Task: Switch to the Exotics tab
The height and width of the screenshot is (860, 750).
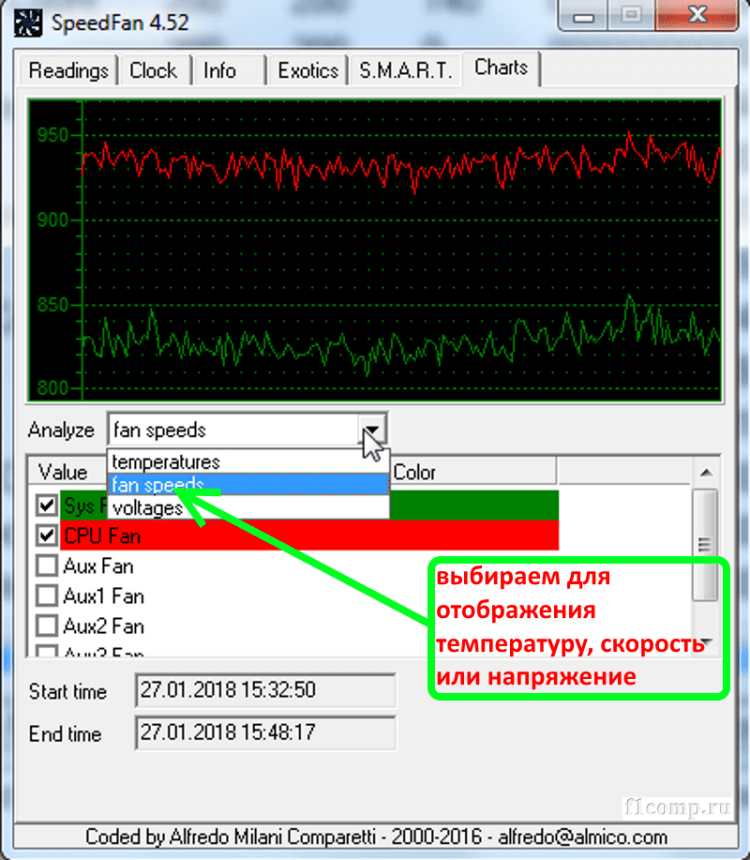Action: [x=307, y=71]
